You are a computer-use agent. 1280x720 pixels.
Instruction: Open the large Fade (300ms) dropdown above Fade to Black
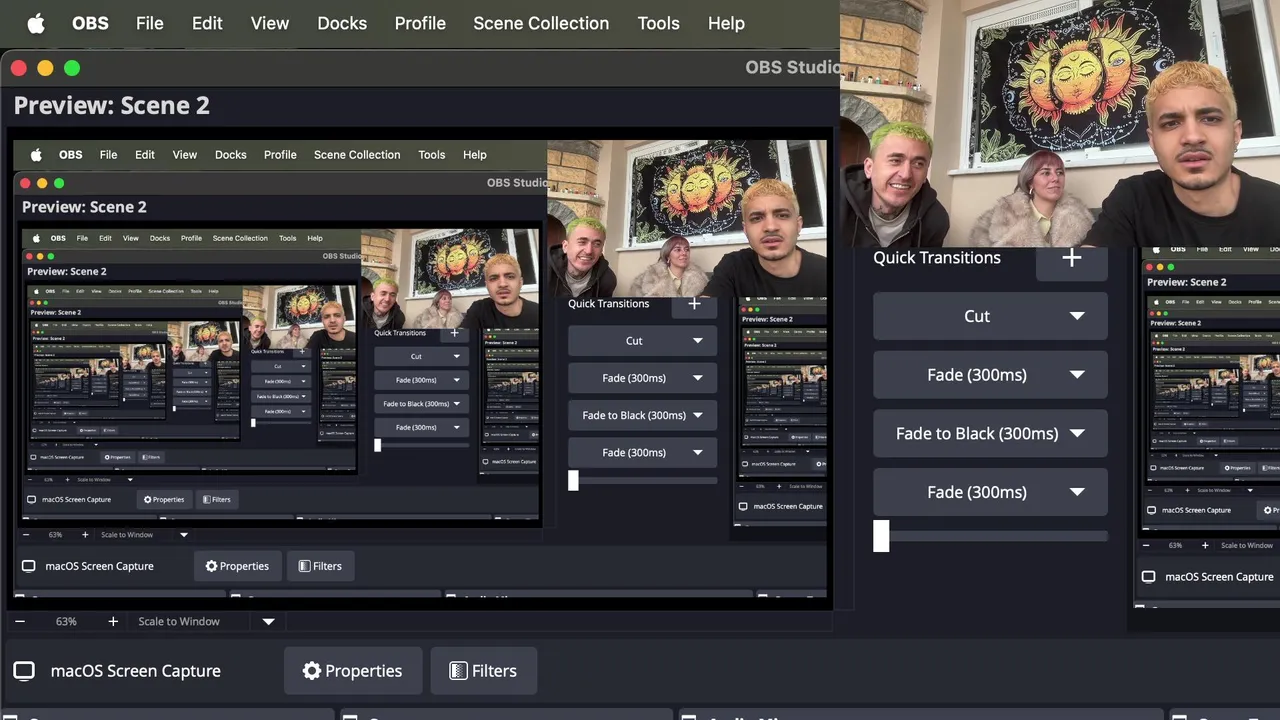pos(990,375)
